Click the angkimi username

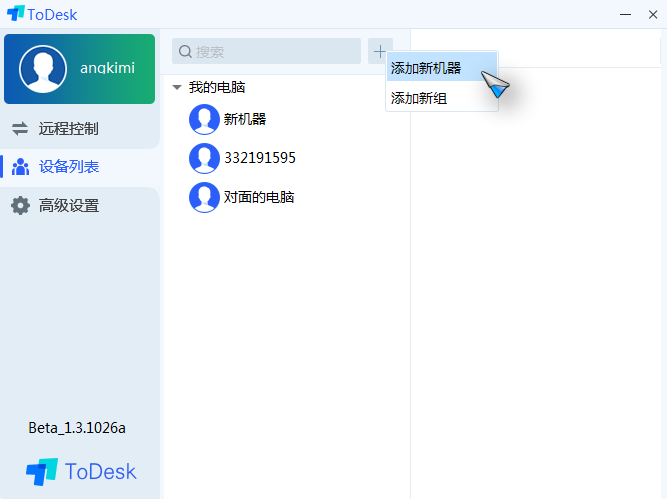coord(107,68)
